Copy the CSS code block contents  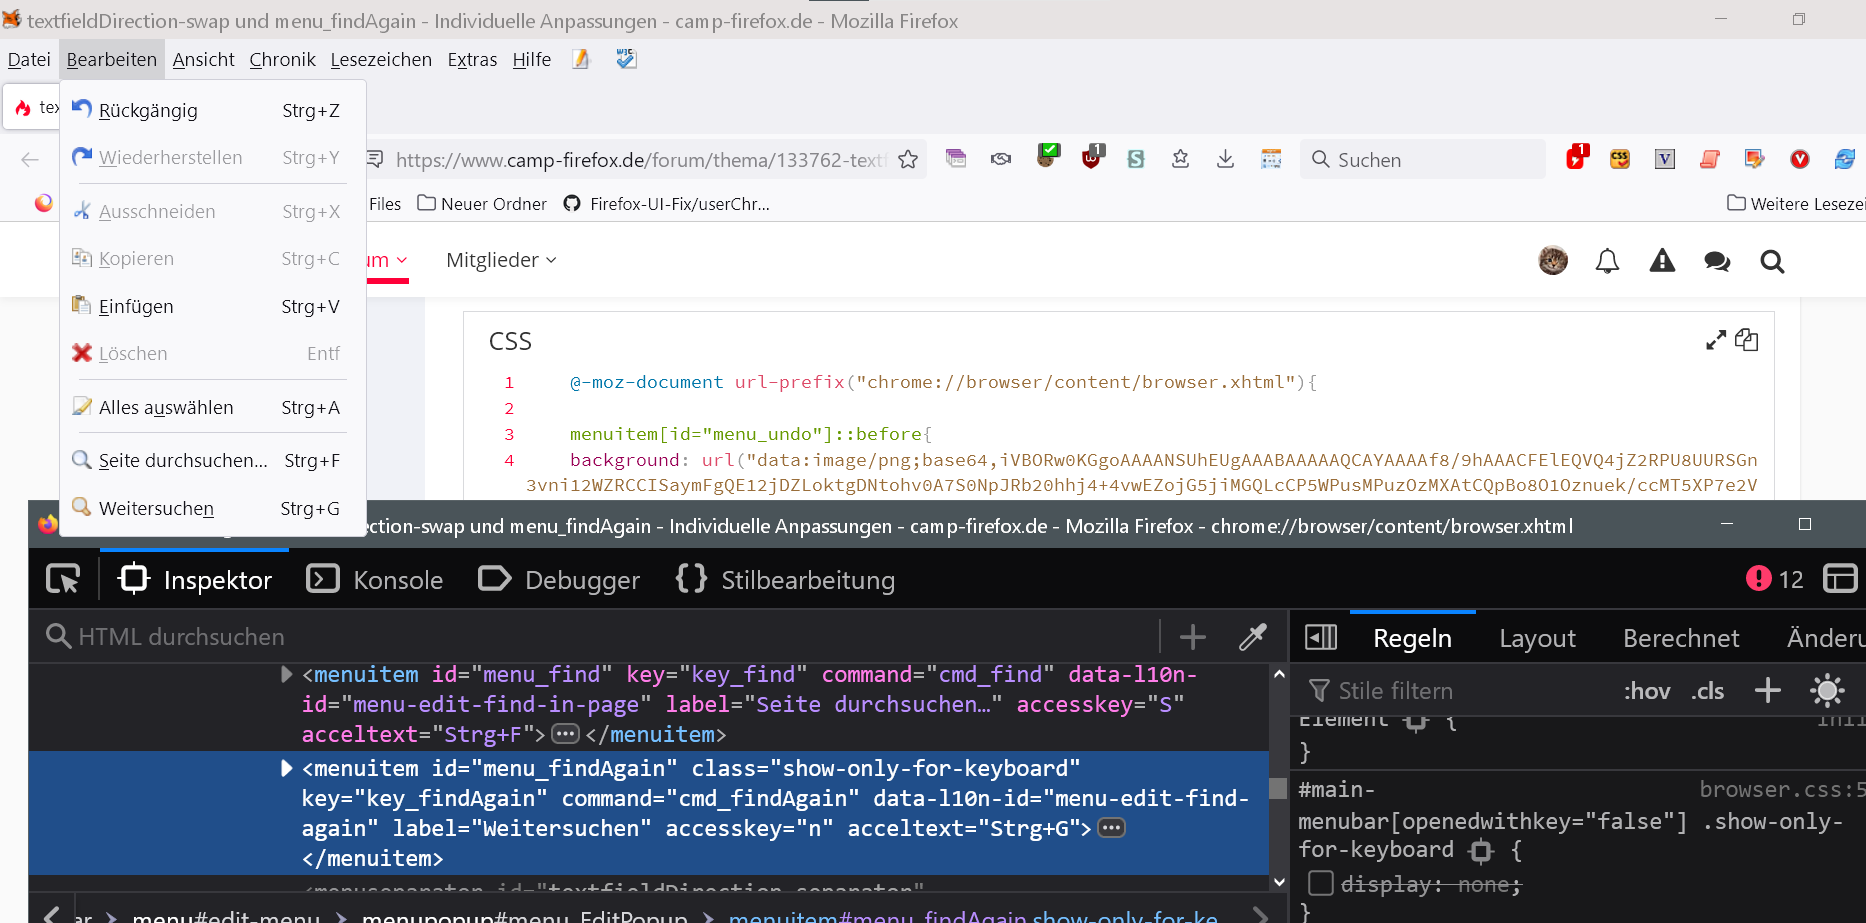[1747, 340]
